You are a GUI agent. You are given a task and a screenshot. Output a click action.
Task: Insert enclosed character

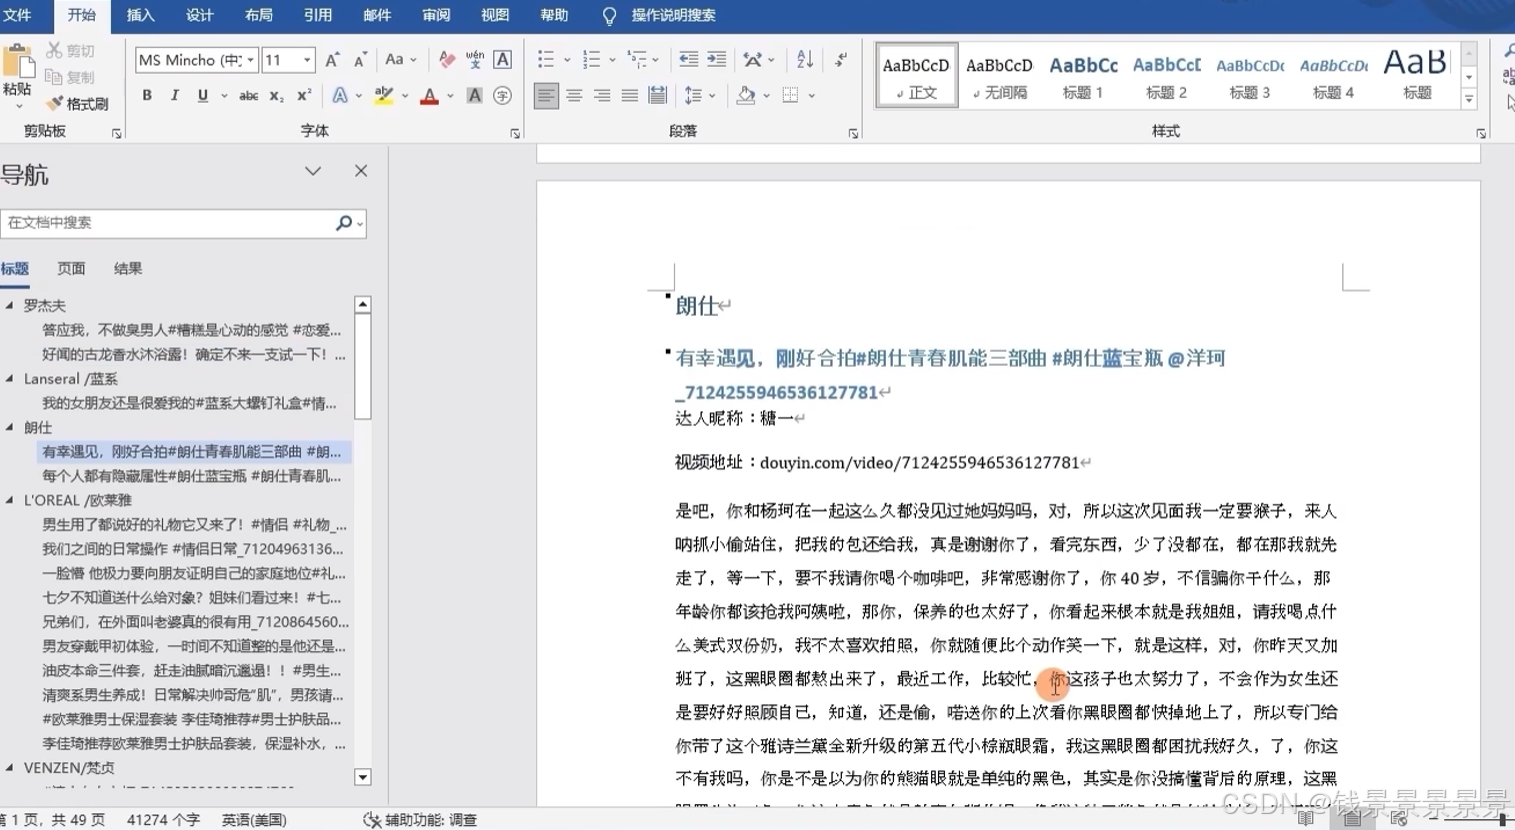tap(503, 95)
